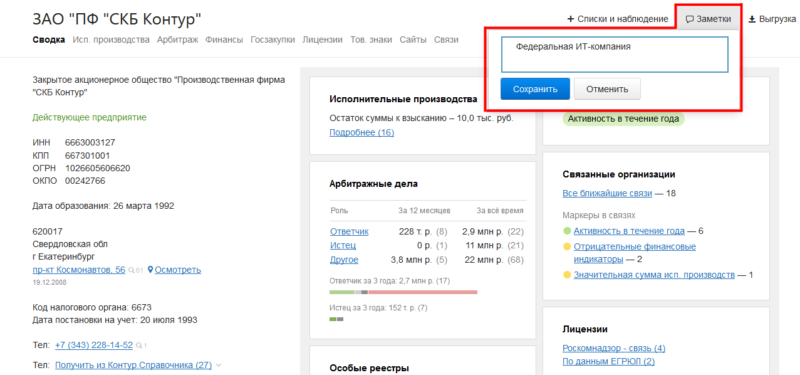Click yellow marker dot for Значительная сумма

click(566, 276)
